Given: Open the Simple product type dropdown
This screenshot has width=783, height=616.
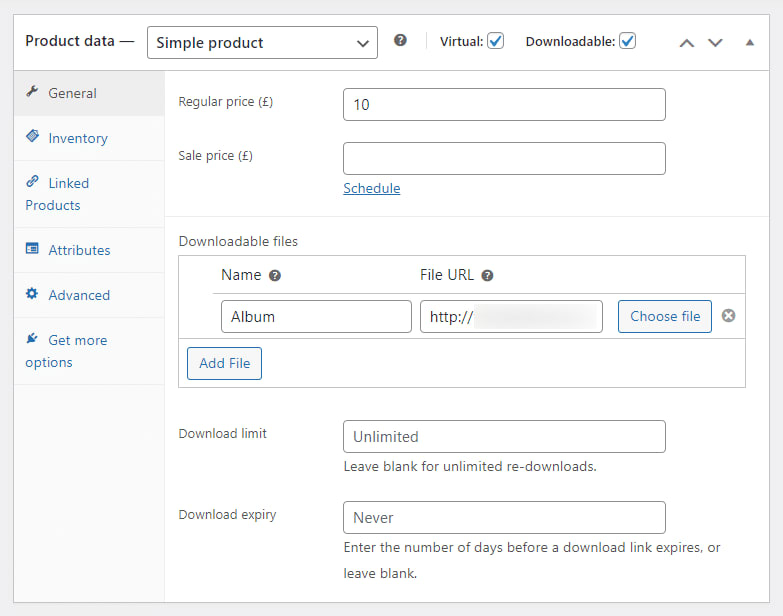Looking at the screenshot, I should click(262, 42).
